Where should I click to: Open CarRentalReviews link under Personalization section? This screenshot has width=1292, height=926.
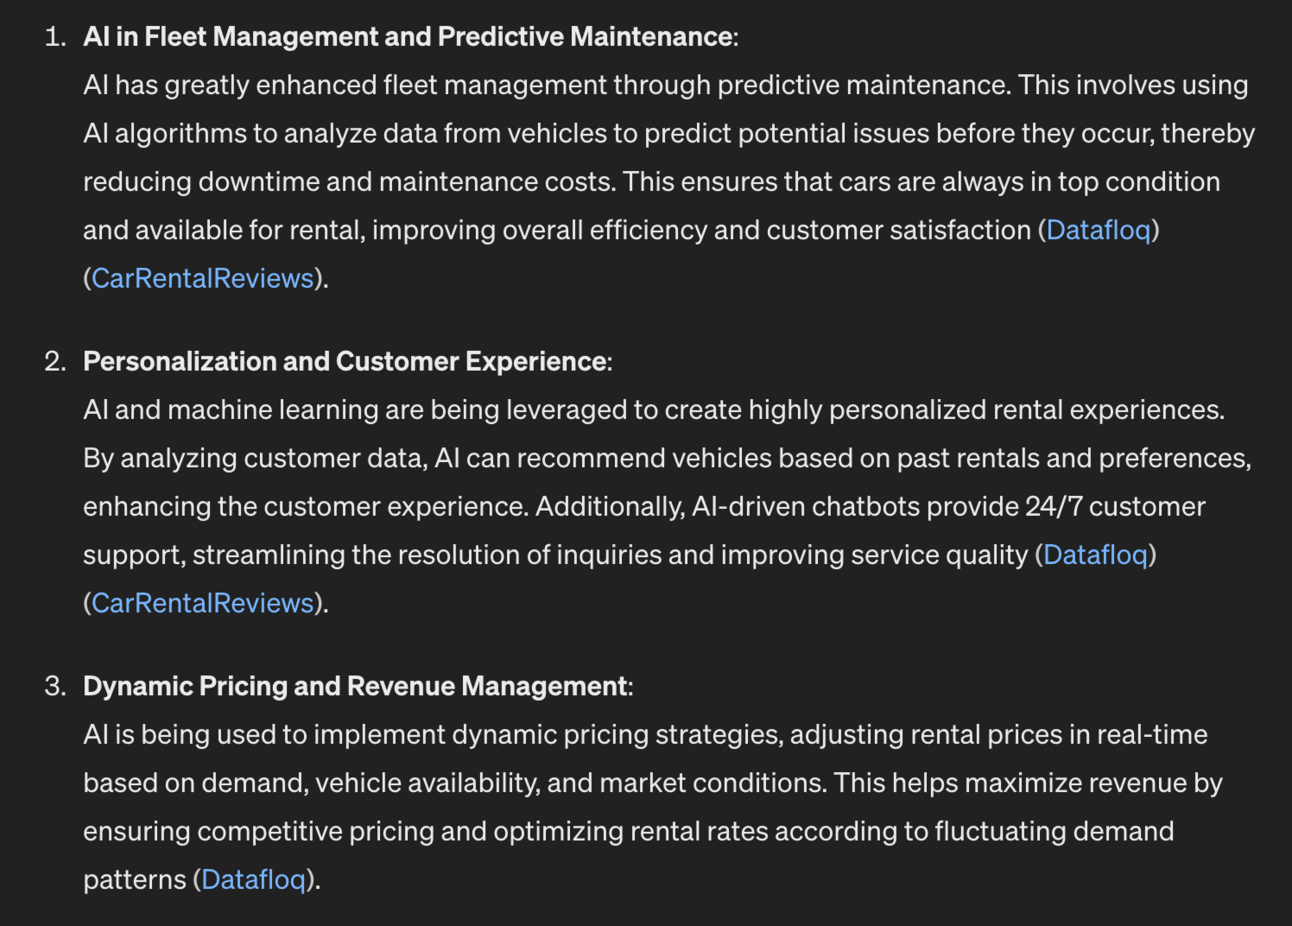[x=202, y=603]
